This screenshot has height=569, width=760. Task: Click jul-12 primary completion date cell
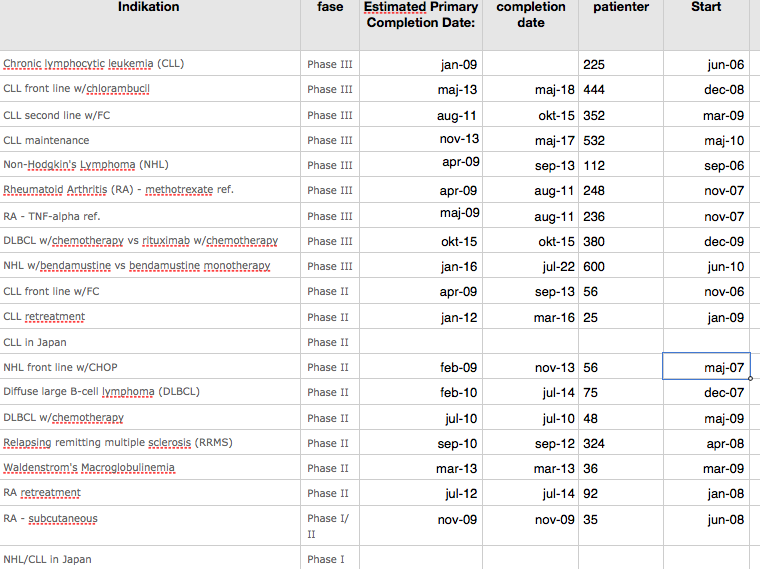pos(421,493)
